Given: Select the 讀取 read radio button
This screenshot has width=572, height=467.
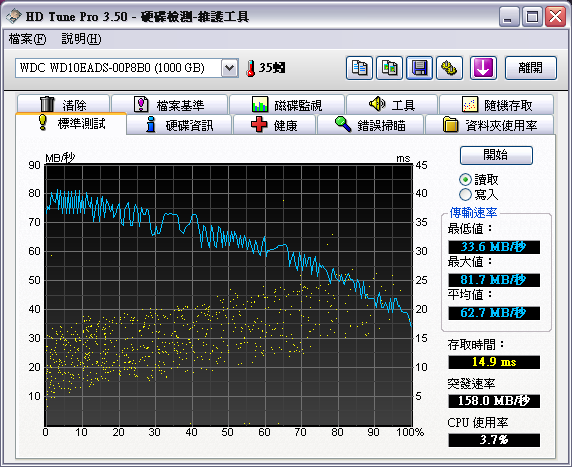Looking at the screenshot, I should pos(465,180).
